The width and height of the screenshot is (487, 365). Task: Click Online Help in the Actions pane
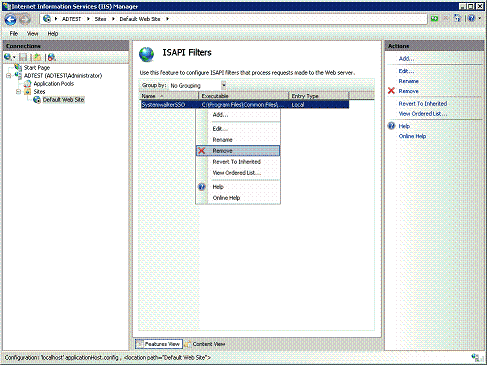[x=412, y=136]
